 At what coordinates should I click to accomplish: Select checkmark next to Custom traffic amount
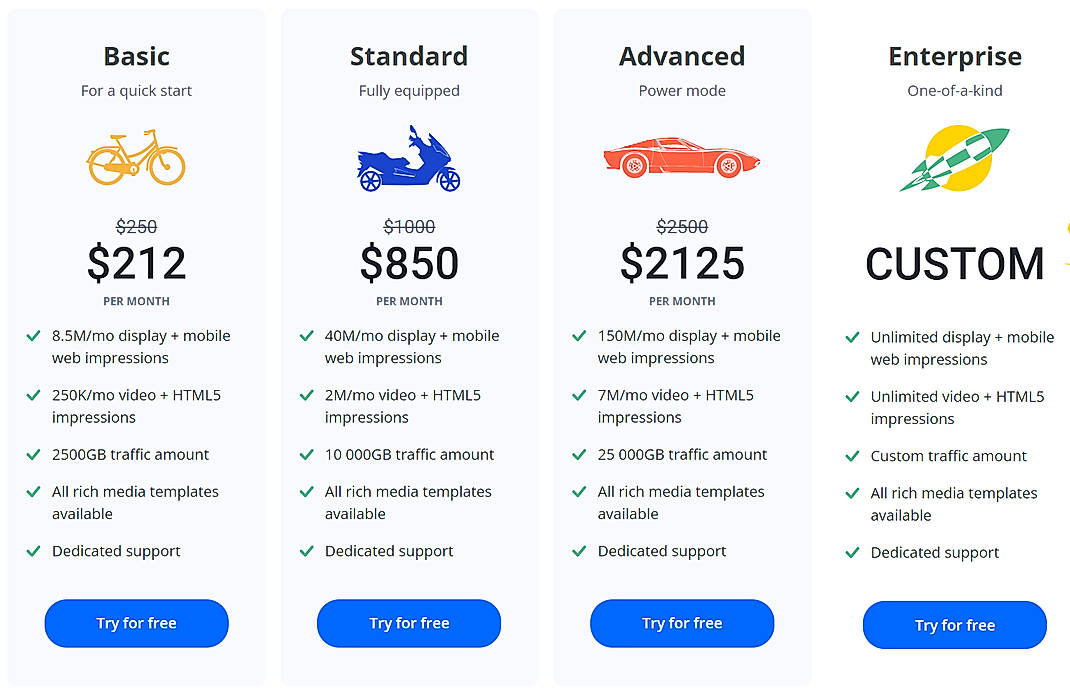853,456
